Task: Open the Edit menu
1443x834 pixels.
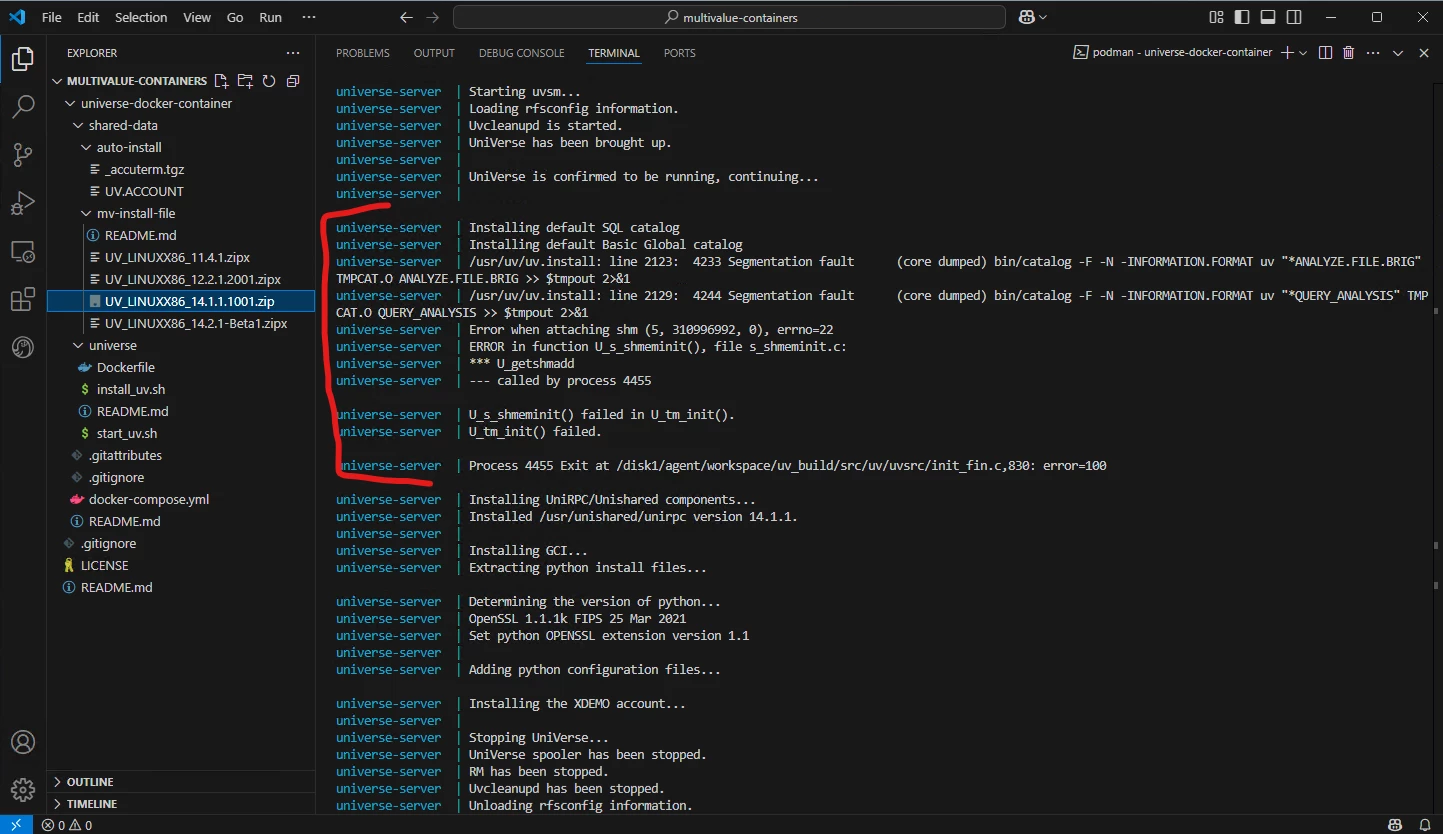Action: 88,17
